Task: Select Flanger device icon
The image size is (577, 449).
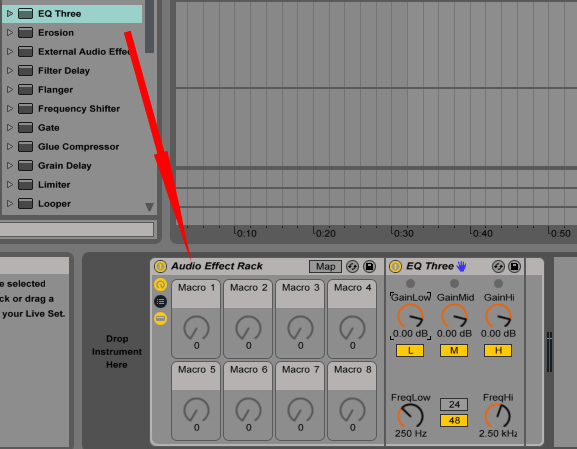Action: [25, 89]
